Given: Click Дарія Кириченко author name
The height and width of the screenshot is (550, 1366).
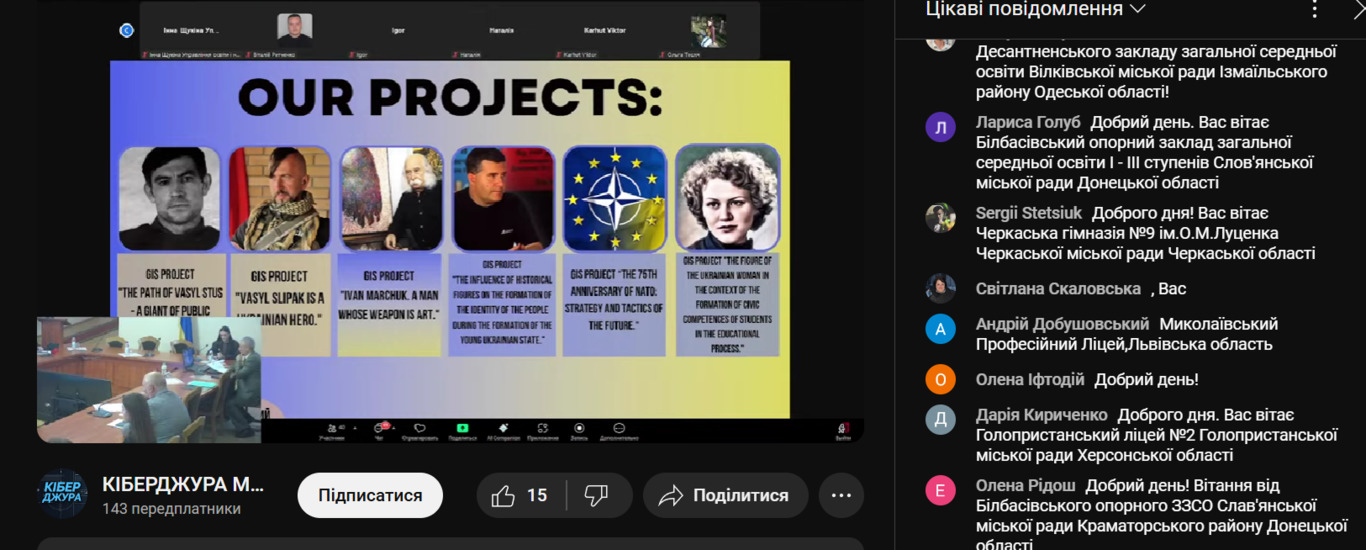Looking at the screenshot, I should (x=1042, y=415).
